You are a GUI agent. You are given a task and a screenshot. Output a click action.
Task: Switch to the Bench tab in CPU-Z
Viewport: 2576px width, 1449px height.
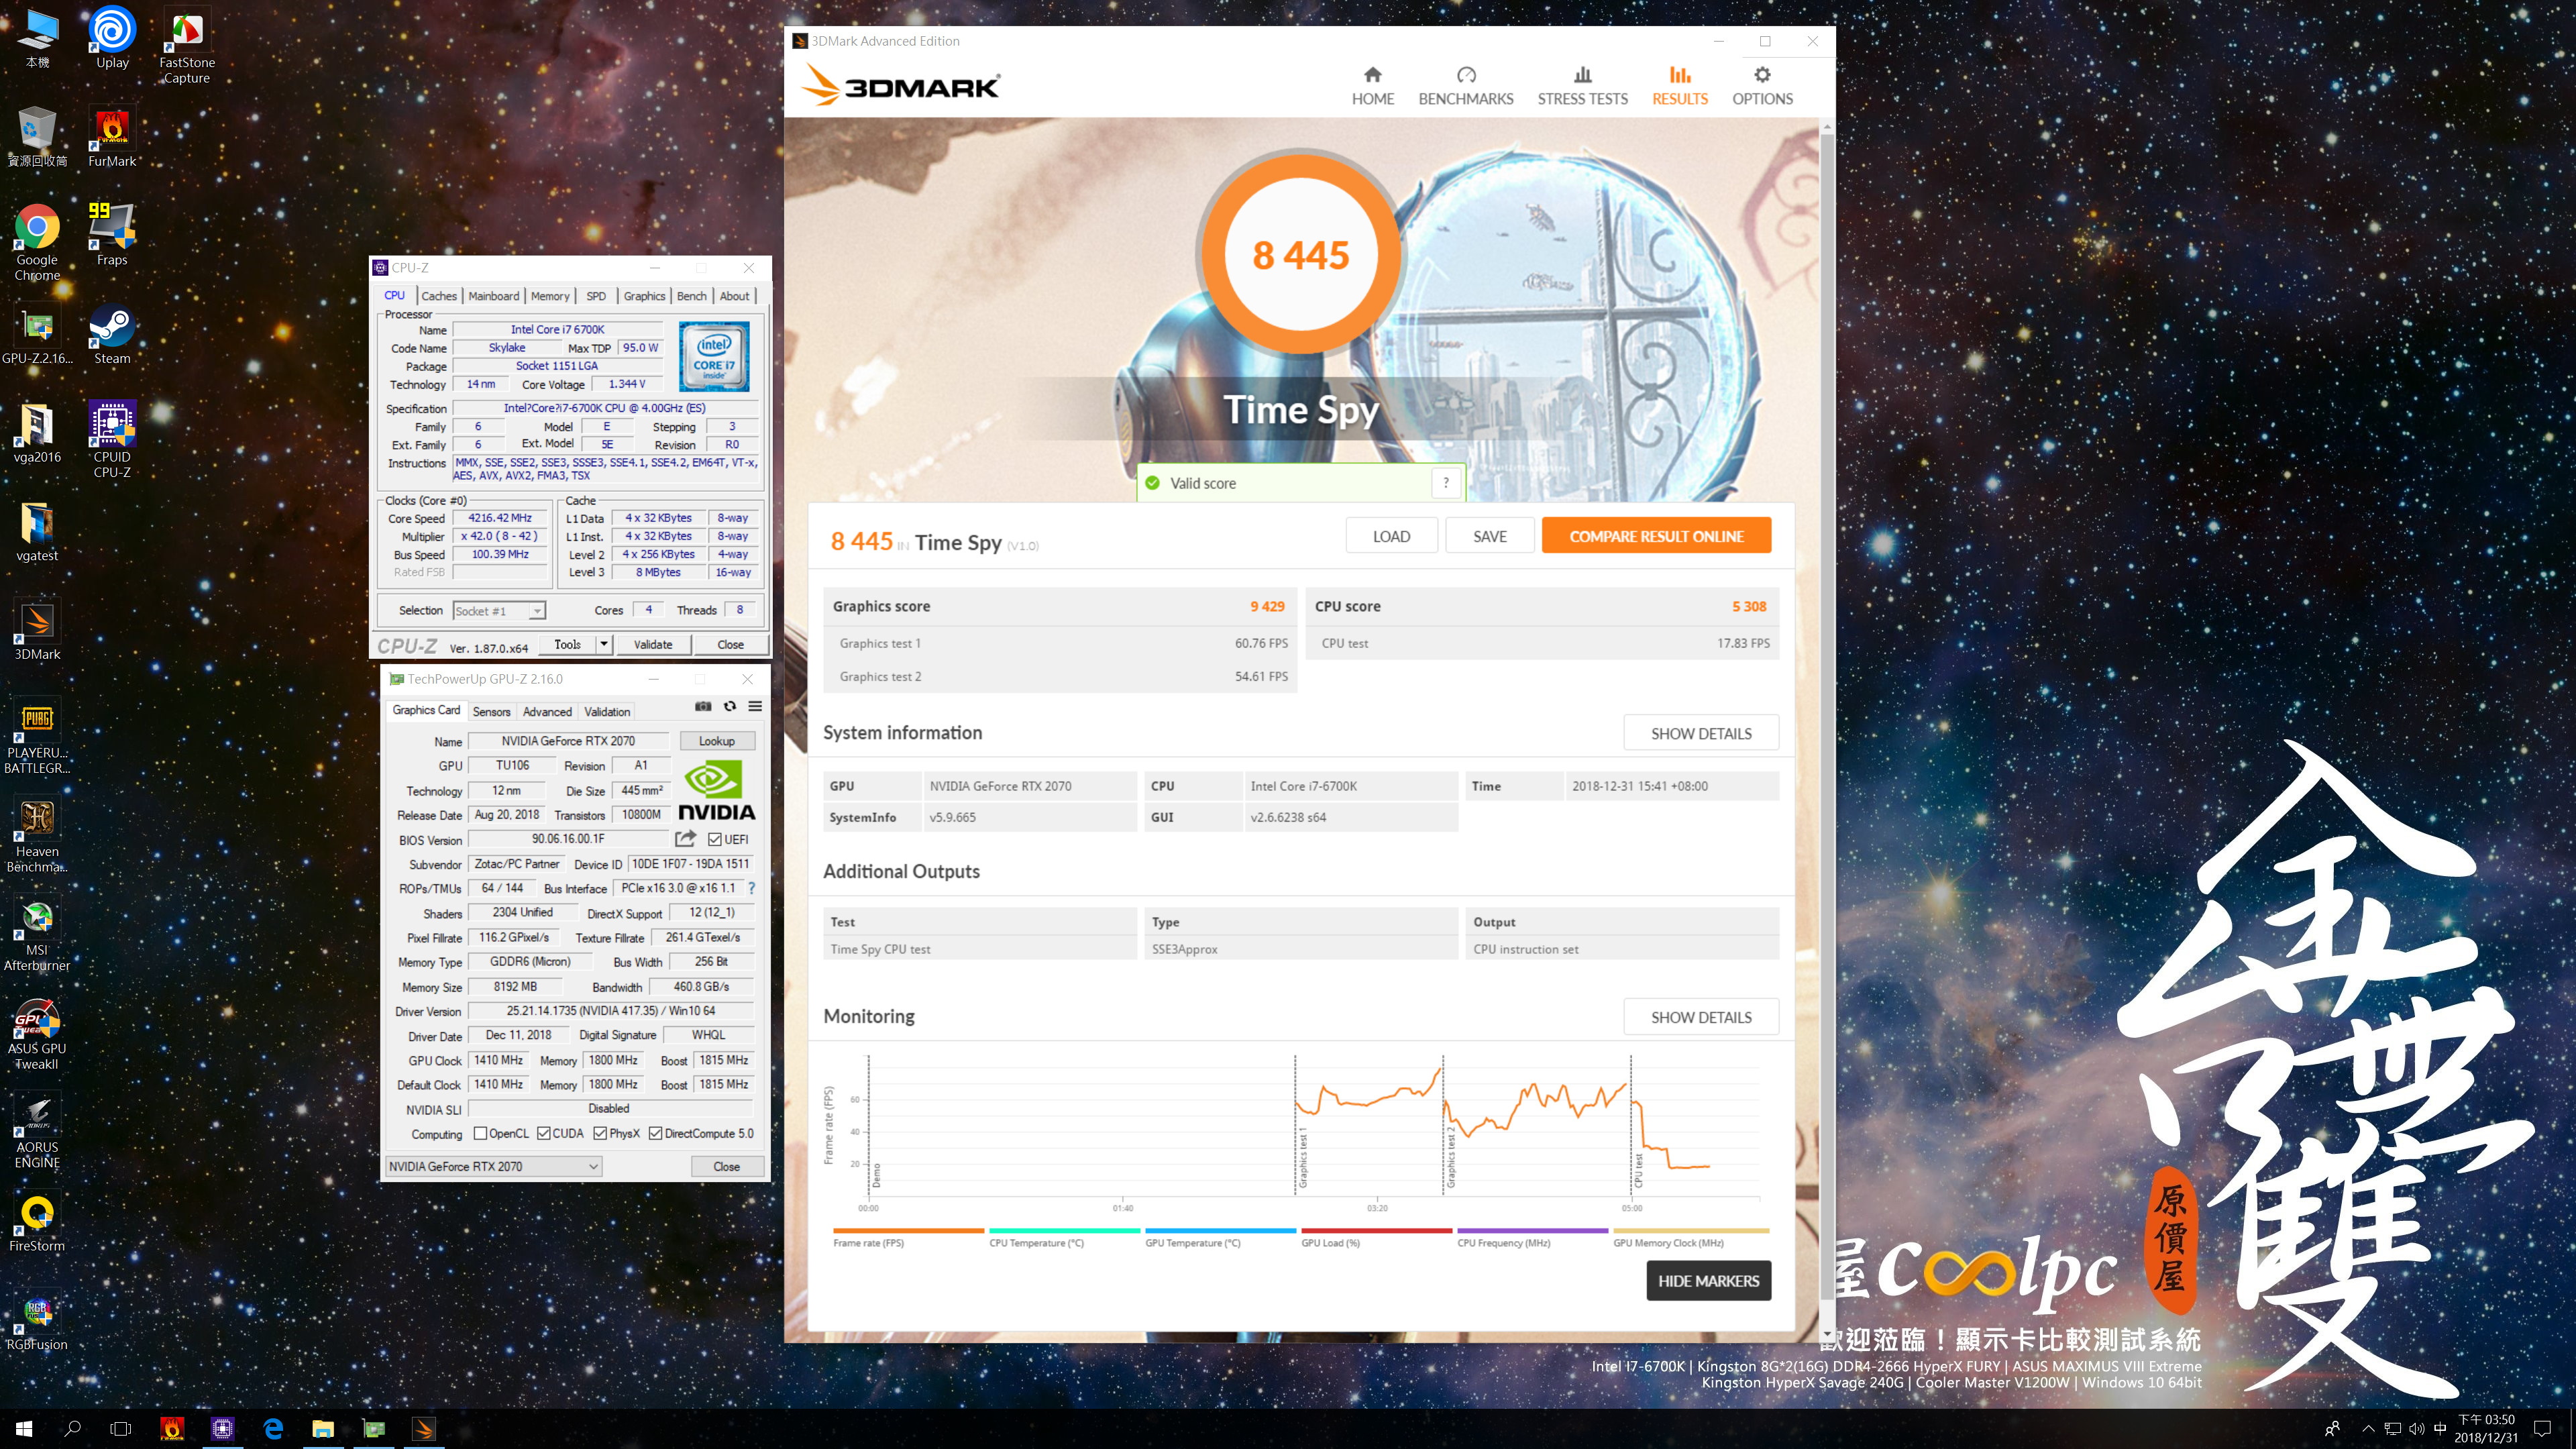point(692,296)
